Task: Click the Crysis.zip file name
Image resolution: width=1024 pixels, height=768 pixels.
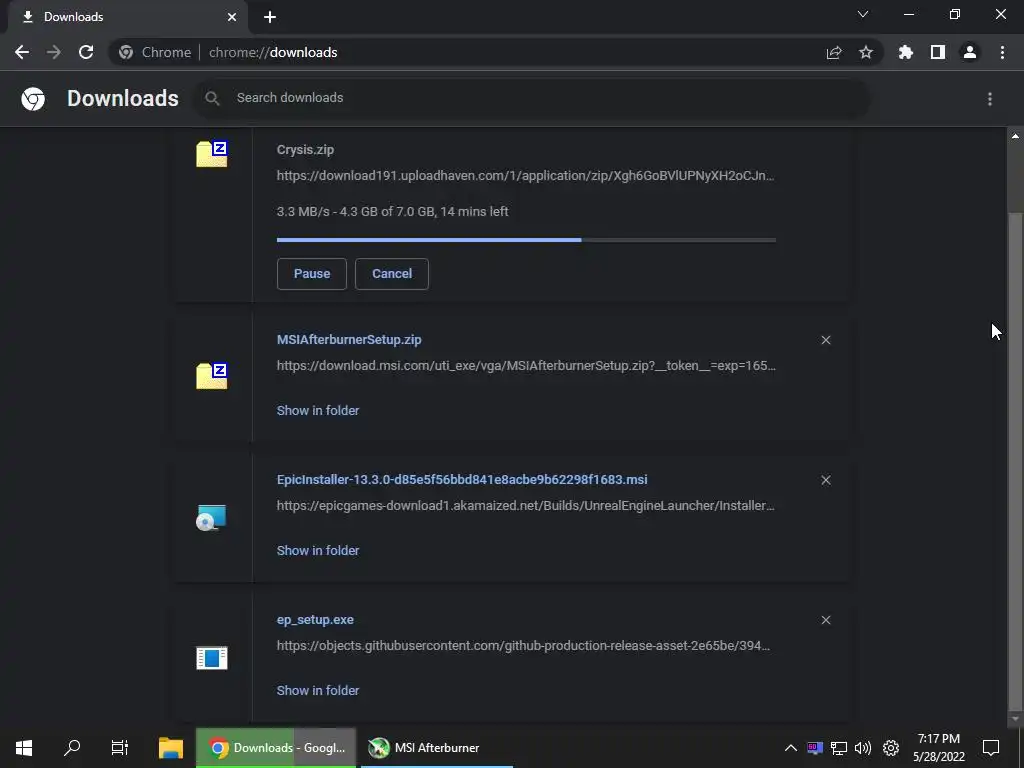Action: tap(305, 150)
